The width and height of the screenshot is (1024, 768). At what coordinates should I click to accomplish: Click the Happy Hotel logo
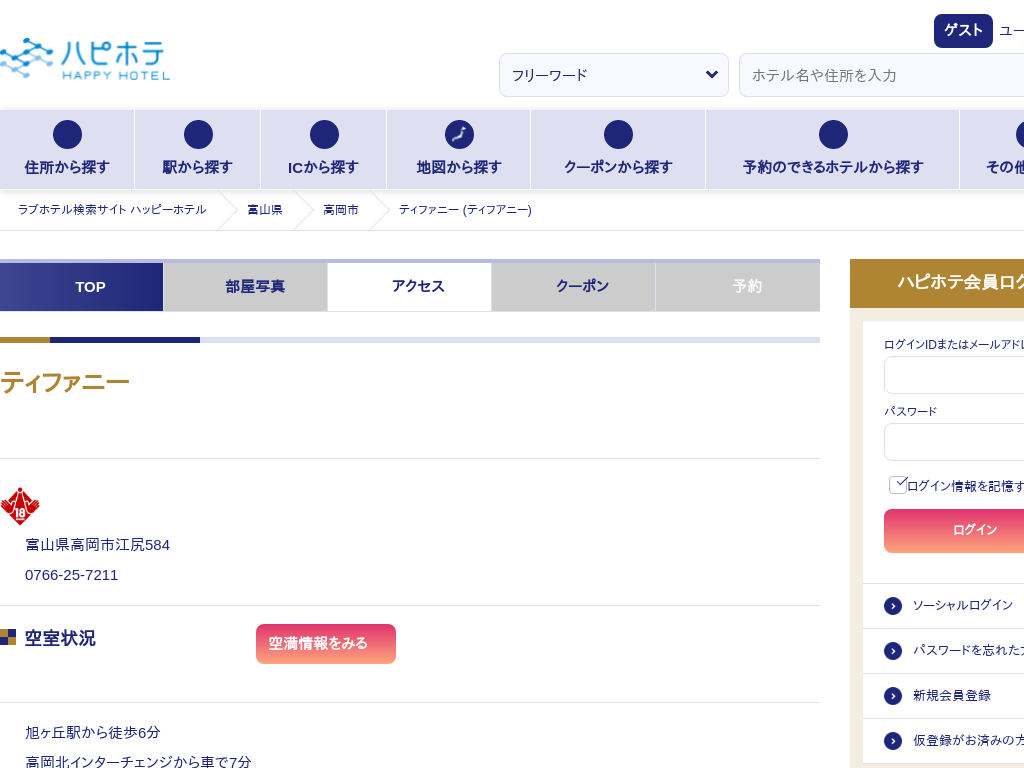(85, 60)
